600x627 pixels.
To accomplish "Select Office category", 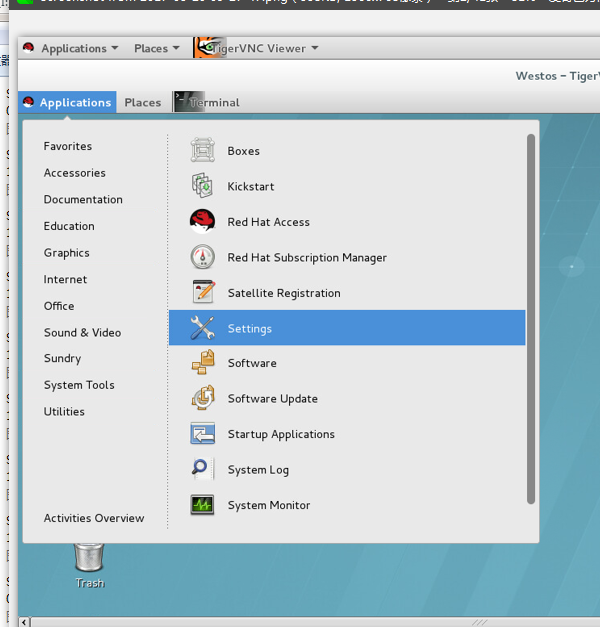I will [x=59, y=306].
